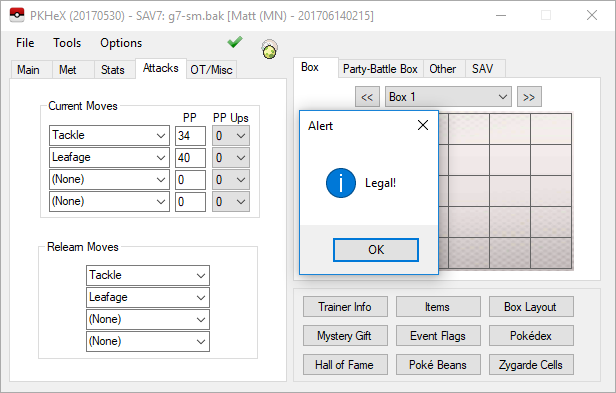Screen dimensions: 616x393
Task: Open the Party-Battle Box tab
Action: (x=380, y=69)
